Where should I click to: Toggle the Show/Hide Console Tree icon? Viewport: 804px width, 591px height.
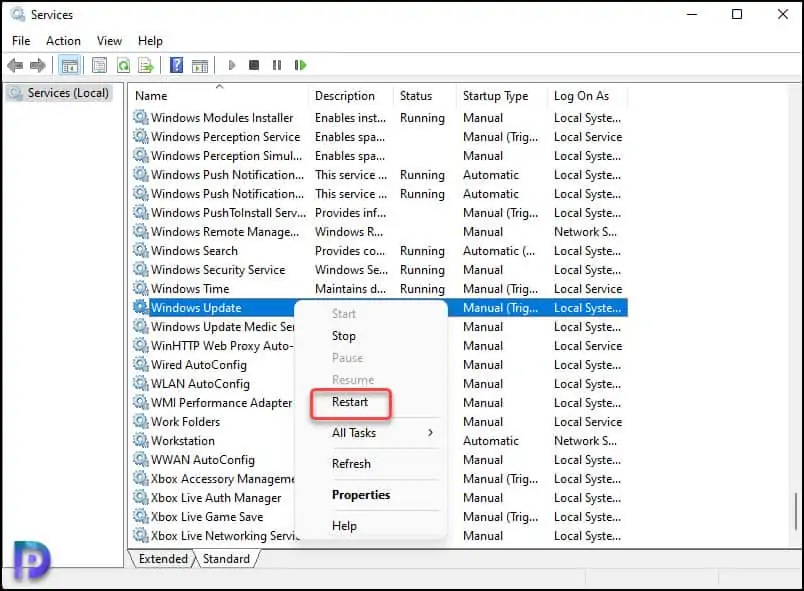[70, 65]
